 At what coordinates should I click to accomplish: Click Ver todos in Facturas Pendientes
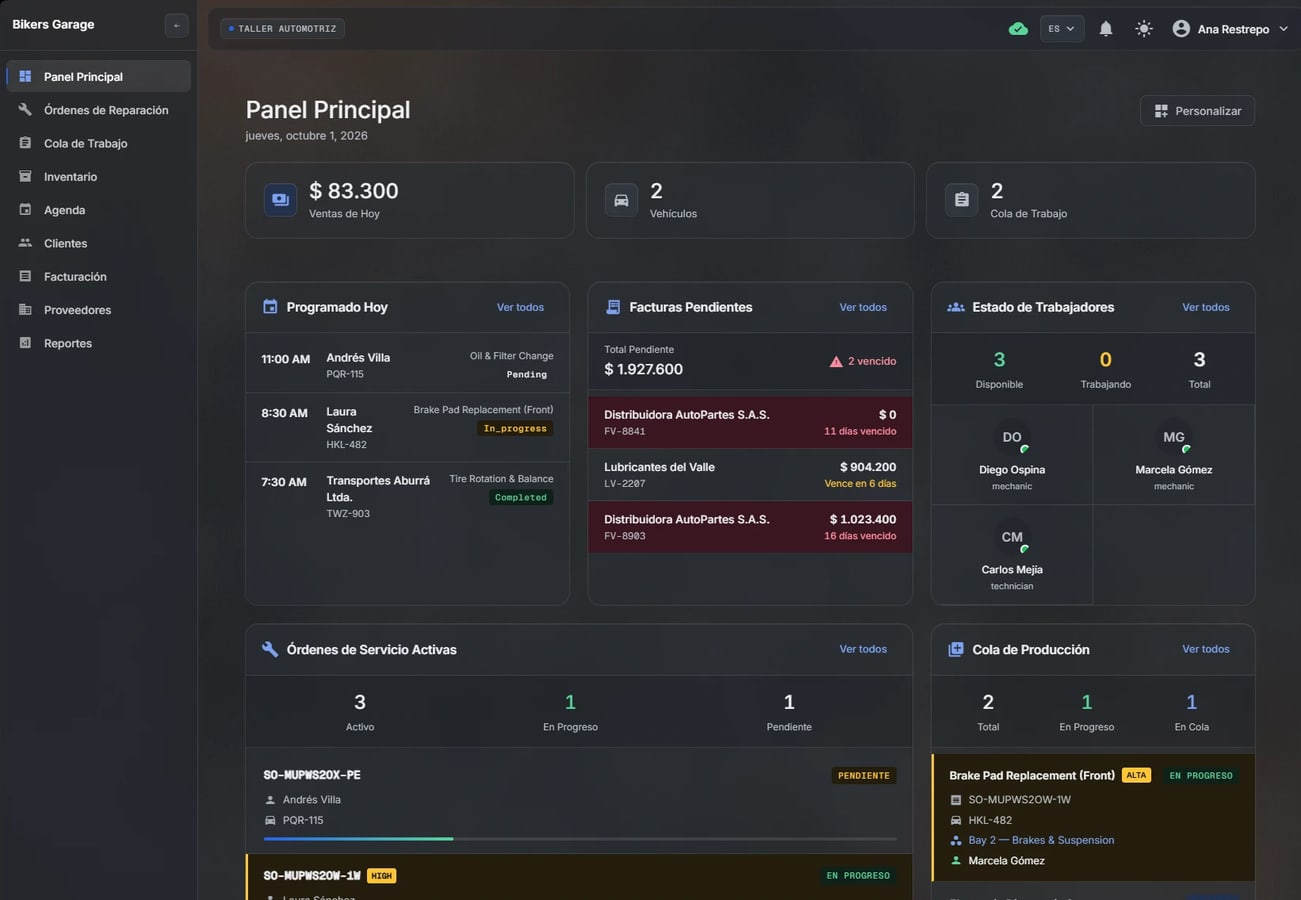(863, 307)
